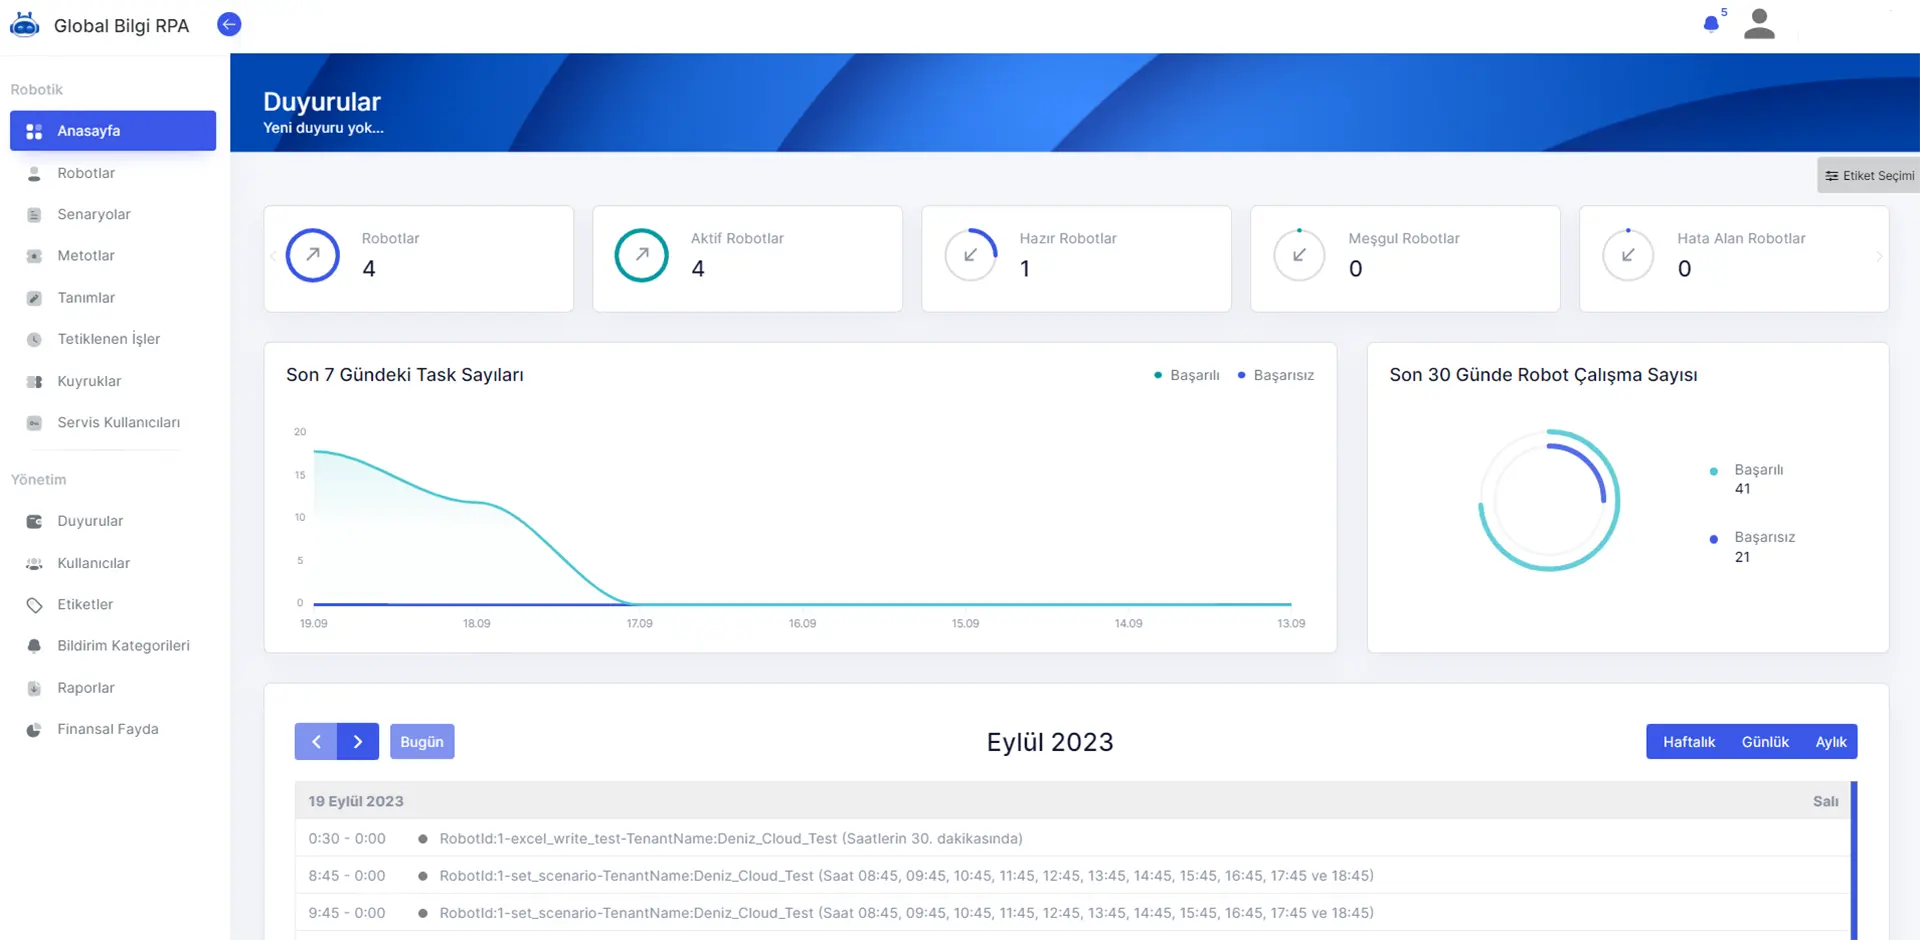Click the Aktif Robotlar teal arrow icon
The height and width of the screenshot is (940, 1920).
pos(642,255)
